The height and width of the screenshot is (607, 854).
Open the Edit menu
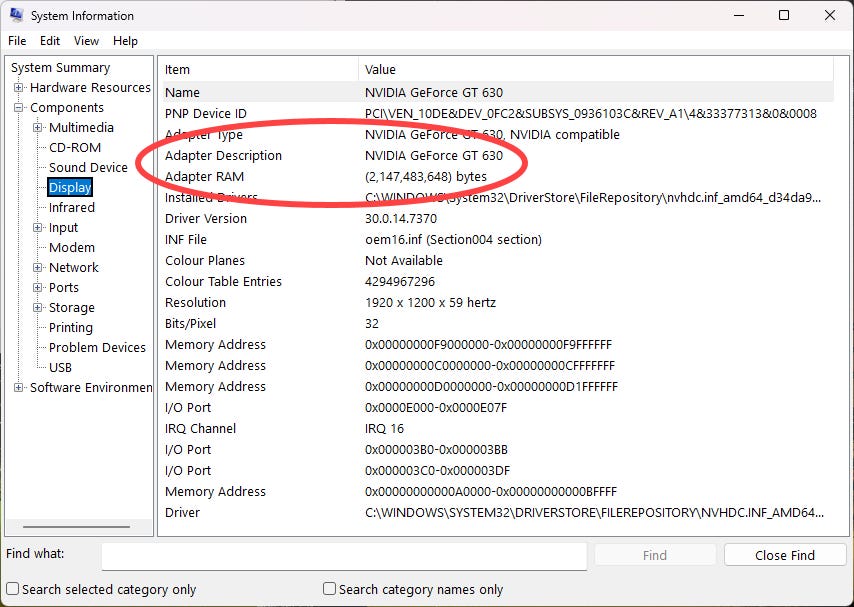pos(50,41)
